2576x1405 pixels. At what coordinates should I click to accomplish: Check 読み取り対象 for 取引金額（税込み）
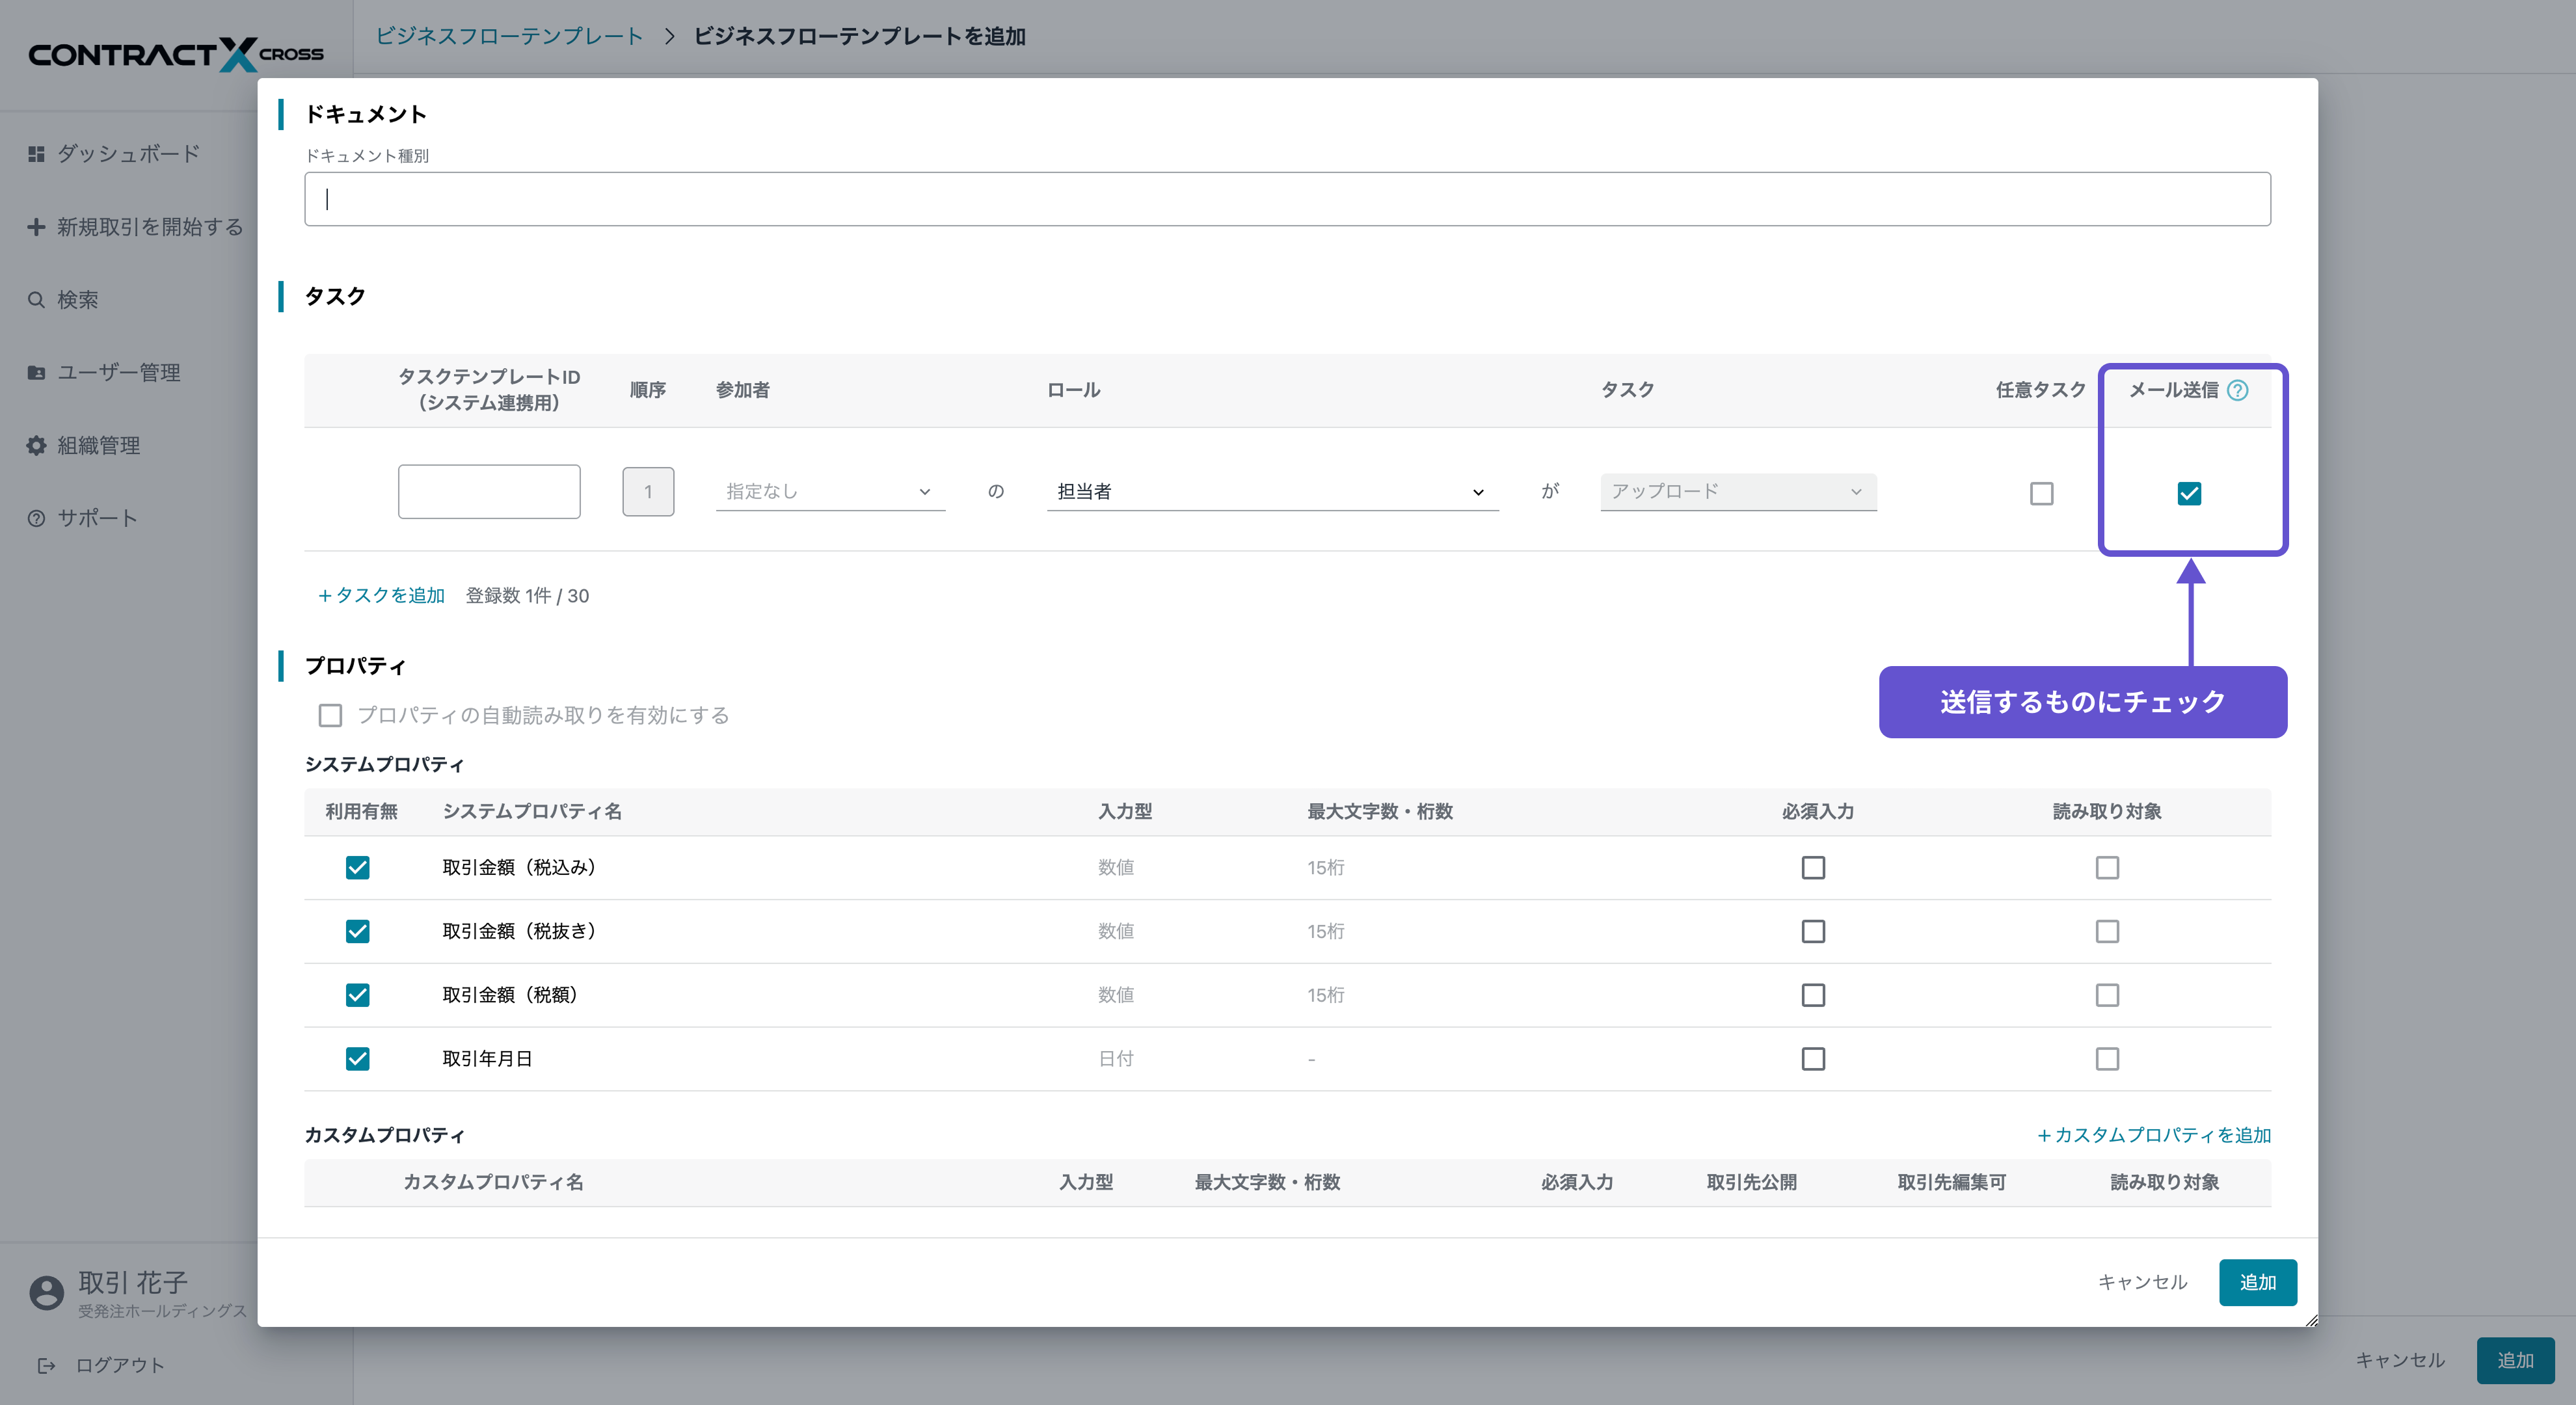pyautogui.click(x=2107, y=868)
